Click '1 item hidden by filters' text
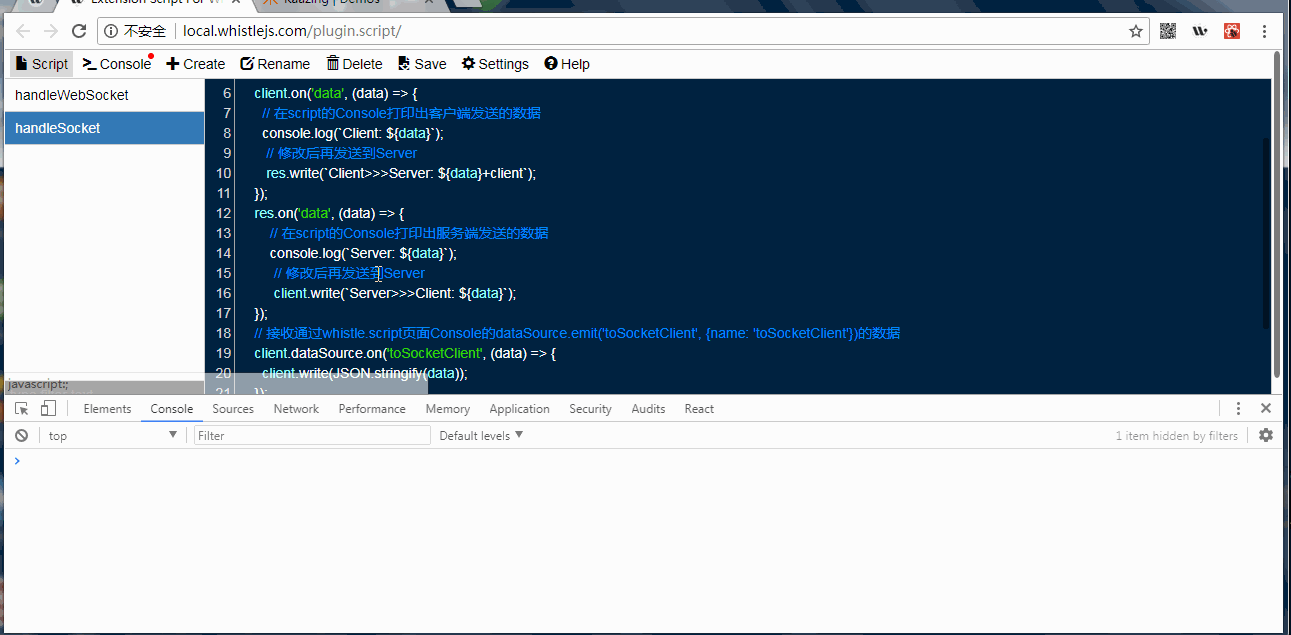This screenshot has height=635, width=1291. [x=1176, y=436]
